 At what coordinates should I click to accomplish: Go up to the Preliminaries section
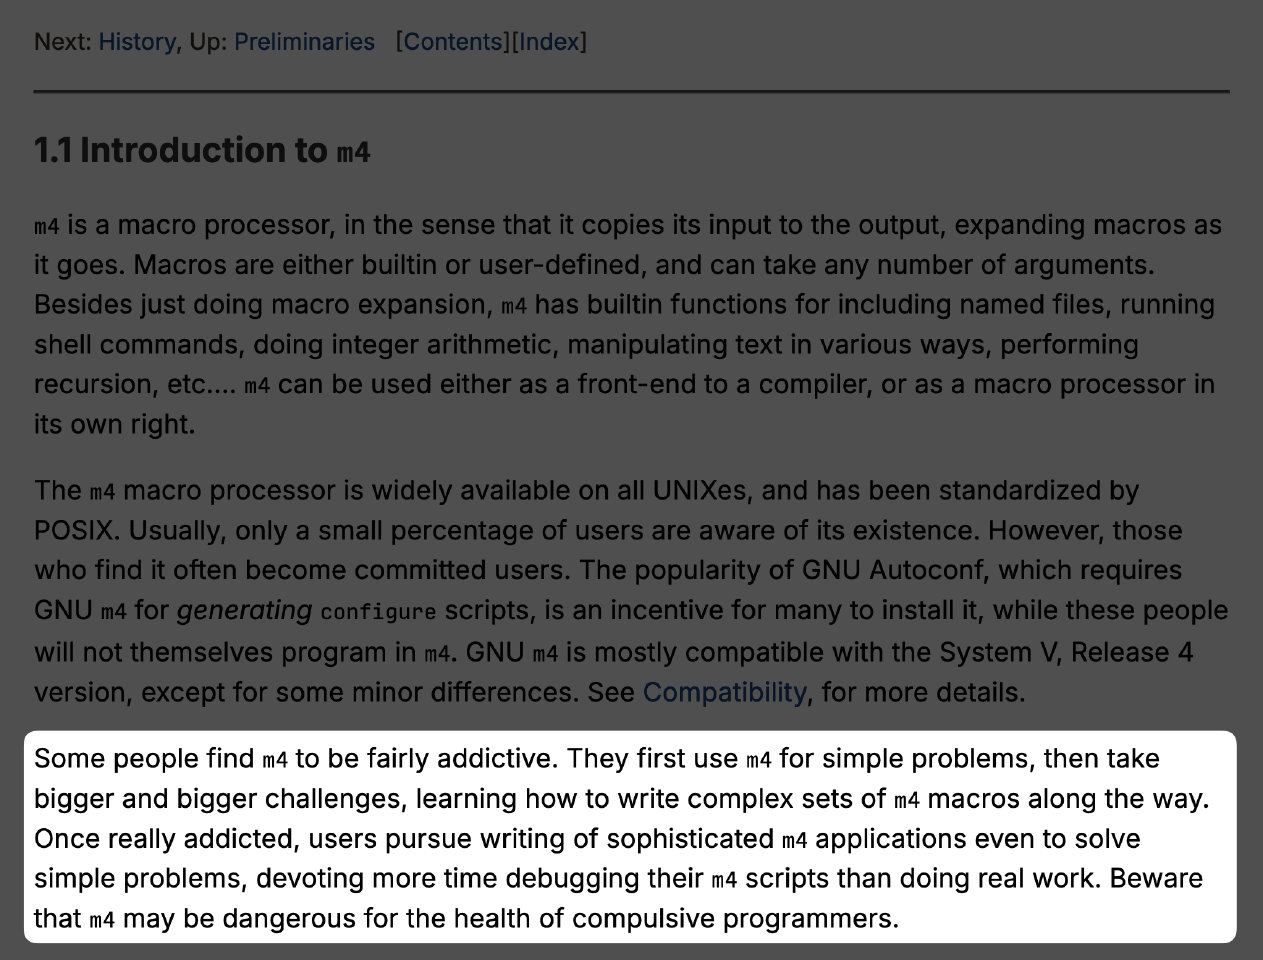[304, 42]
